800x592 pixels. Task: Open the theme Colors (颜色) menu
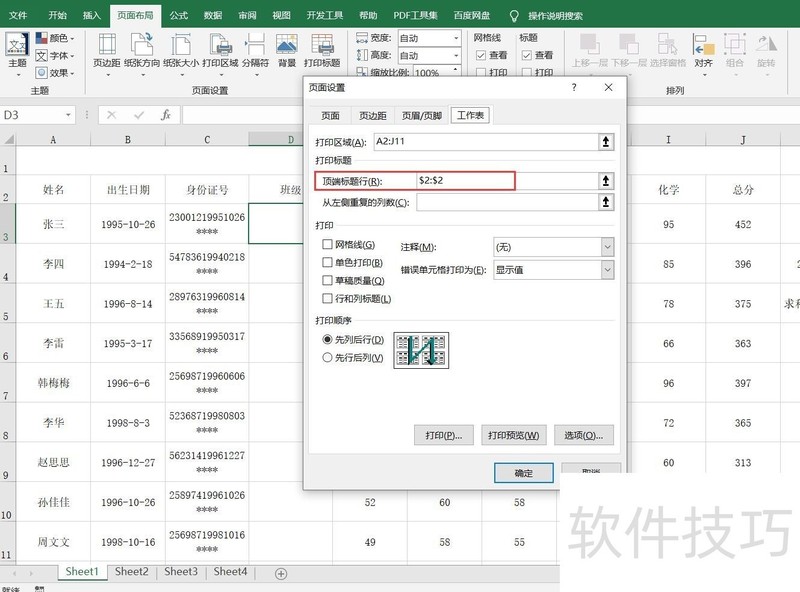(55, 38)
